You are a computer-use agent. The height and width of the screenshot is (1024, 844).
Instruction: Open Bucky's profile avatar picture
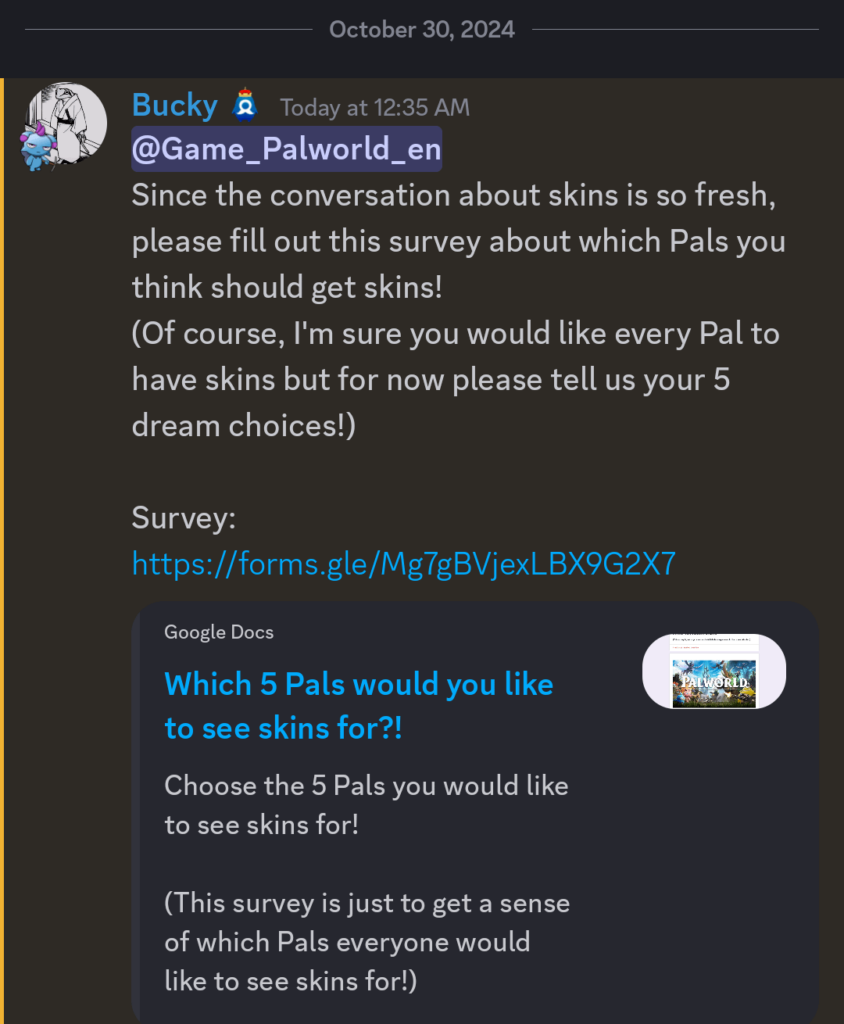point(66,123)
